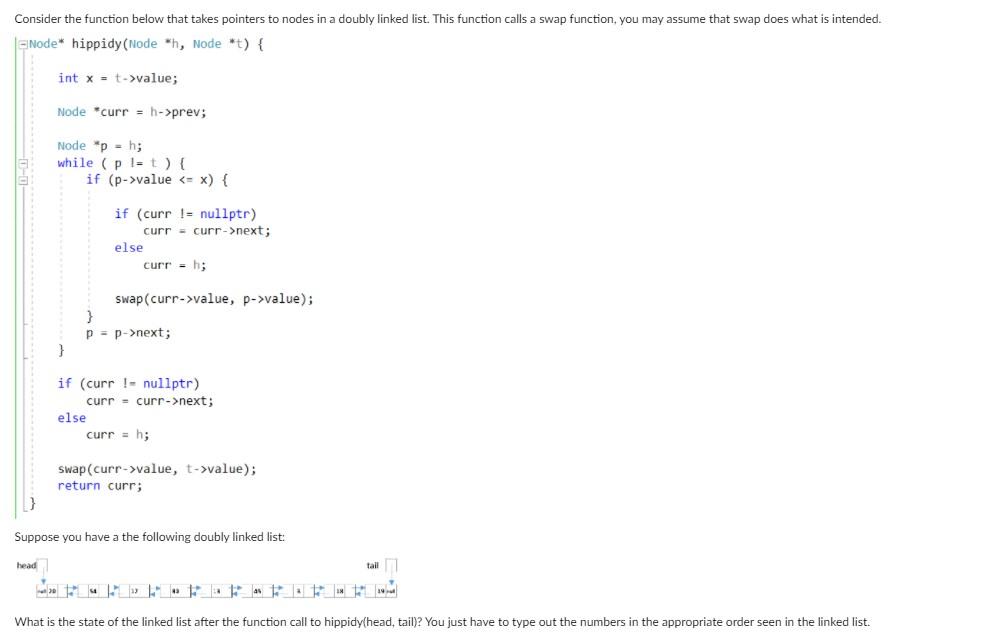The width and height of the screenshot is (993, 634).
Task: Click the arrow icon linking node 20 to node 54
Action: click(72, 589)
